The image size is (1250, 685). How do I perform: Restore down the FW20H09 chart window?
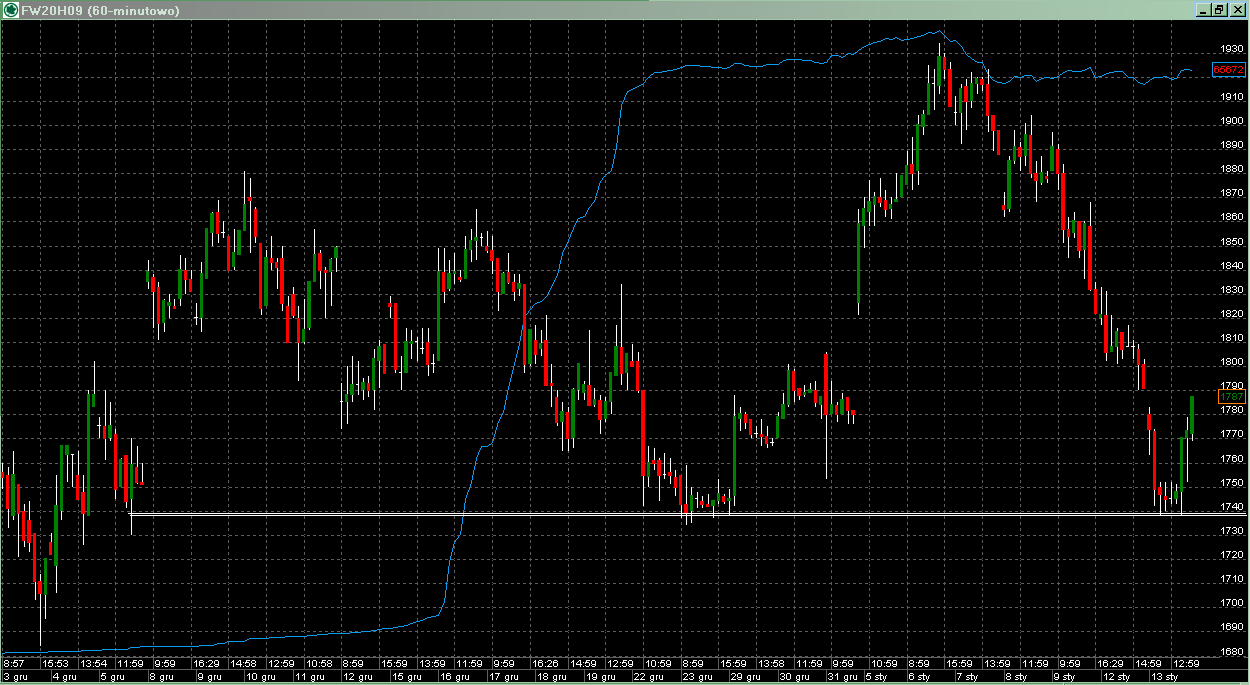(x=1219, y=9)
